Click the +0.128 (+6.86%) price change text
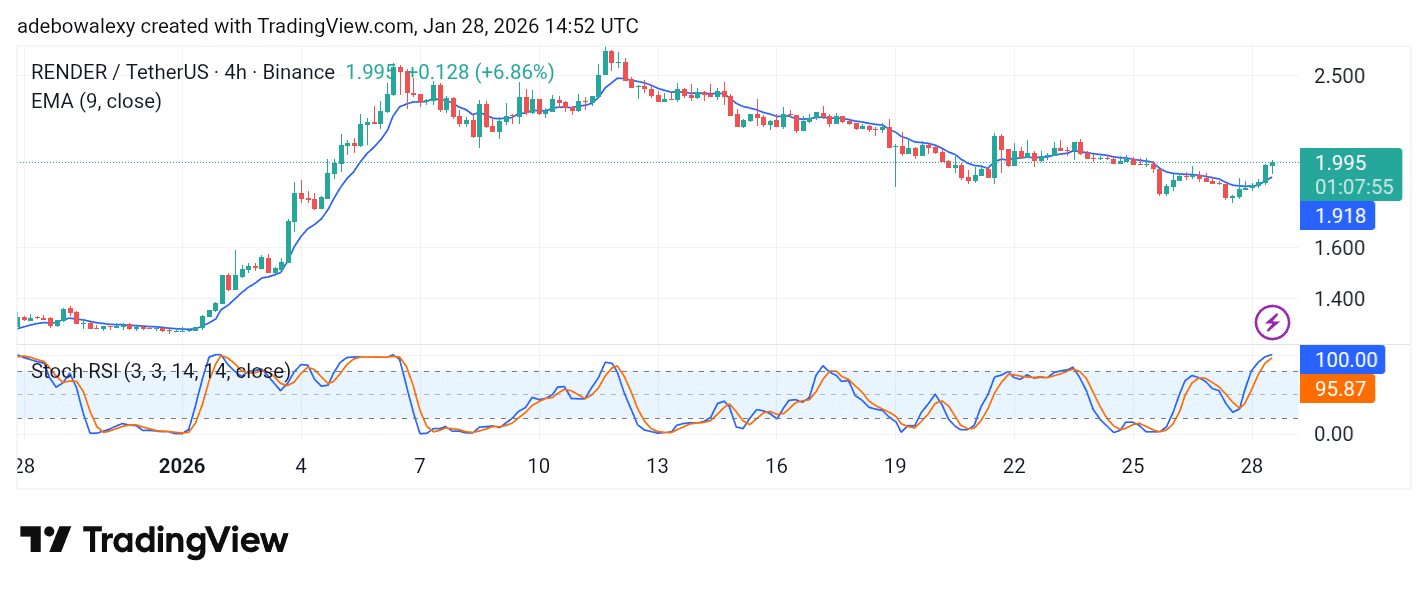 485,72
